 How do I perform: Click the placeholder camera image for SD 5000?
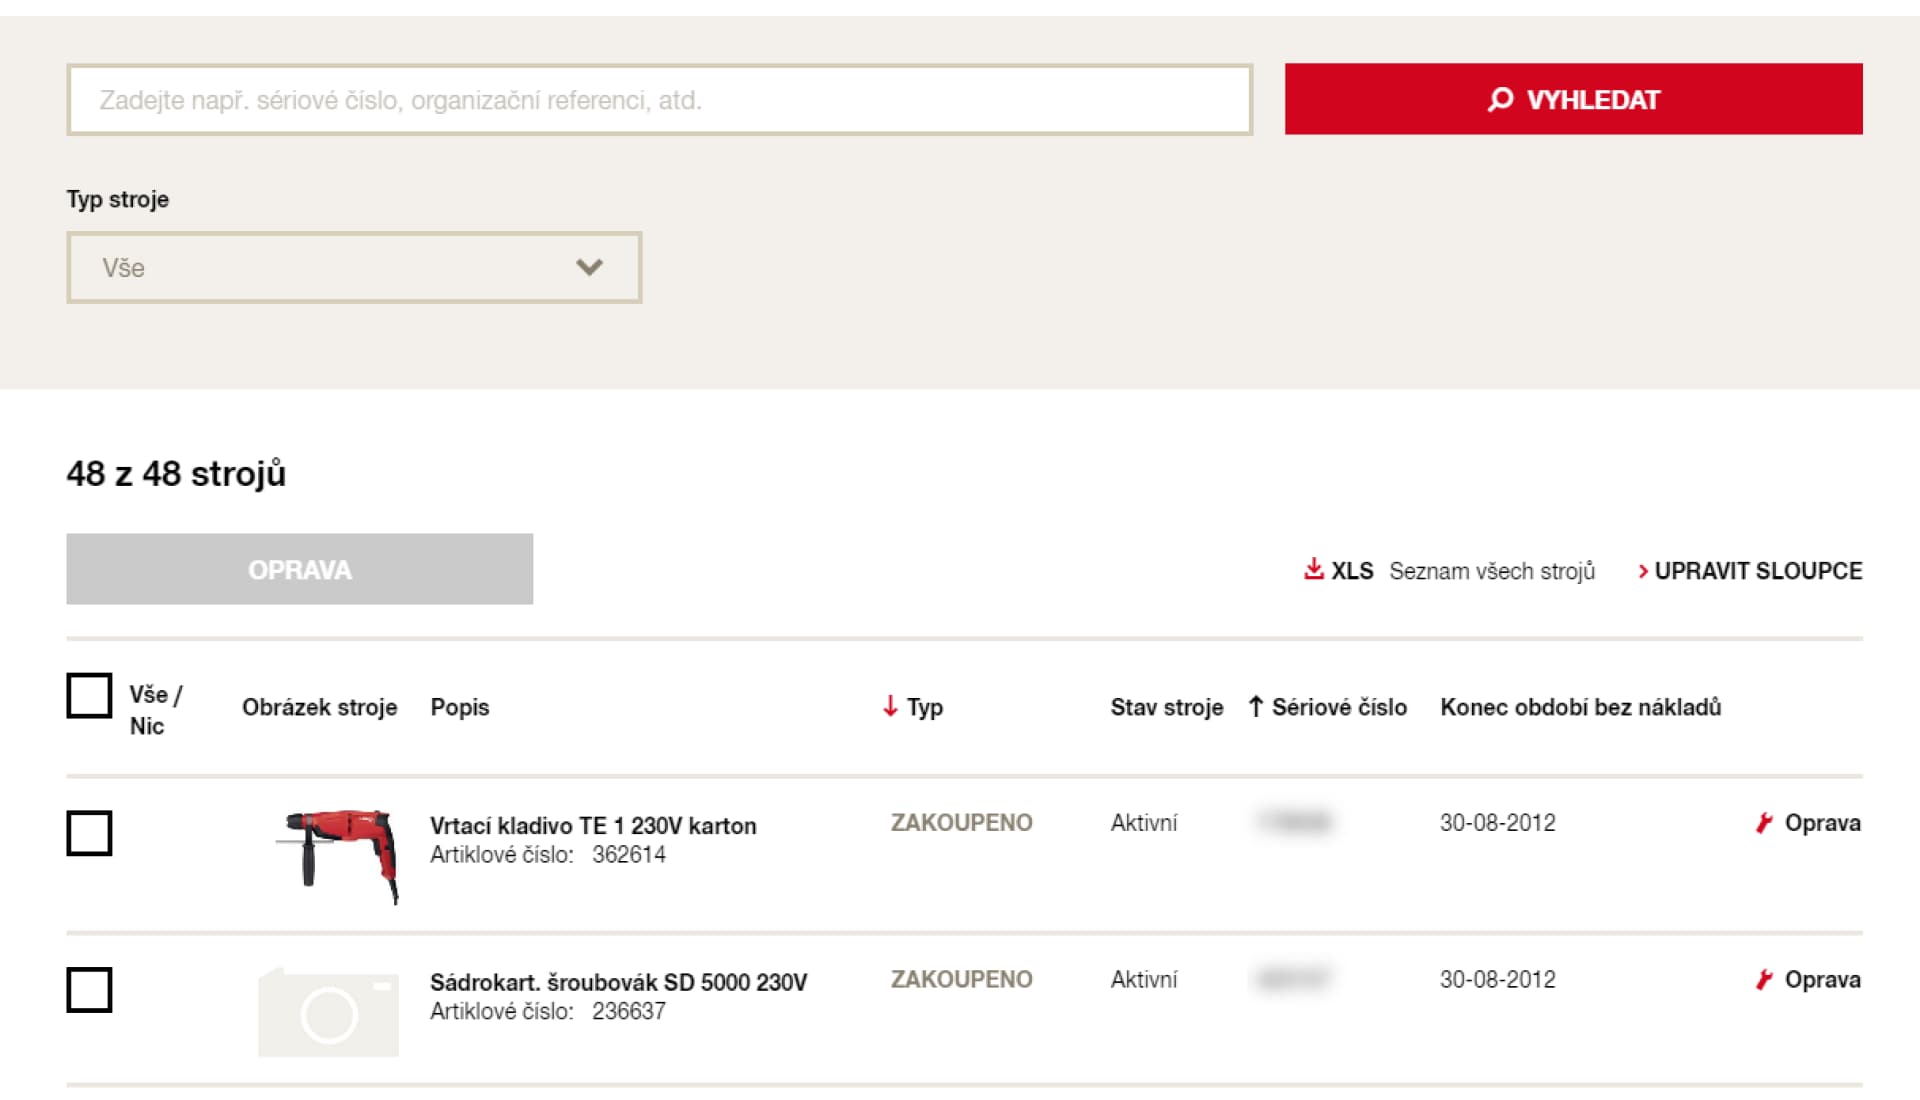coord(328,1012)
